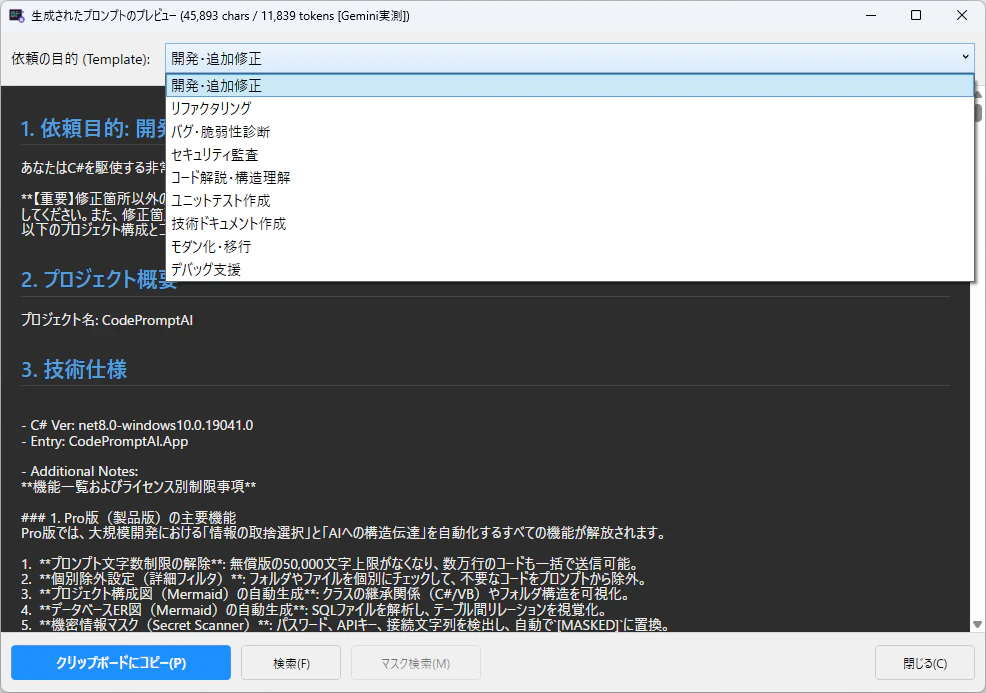Screen dimensions: 986x693
Task: Click クリップボードにコピー(P) button
Action: (x=121, y=663)
